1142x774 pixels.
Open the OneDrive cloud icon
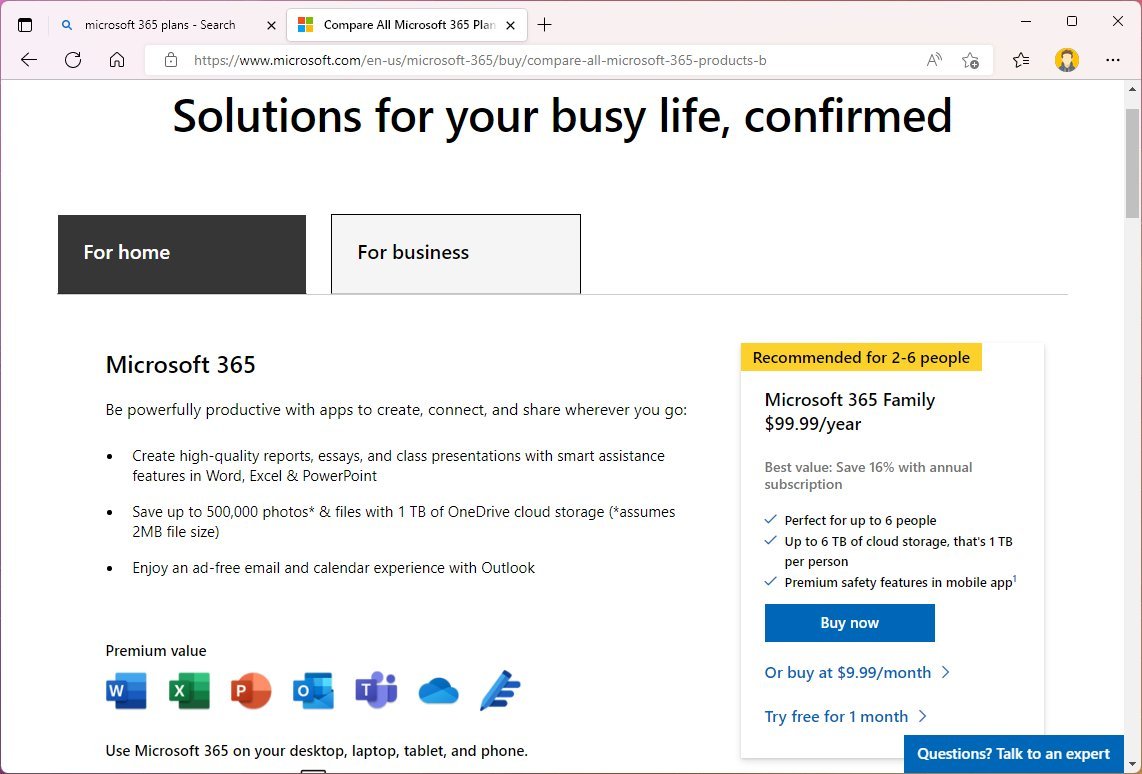click(x=438, y=690)
